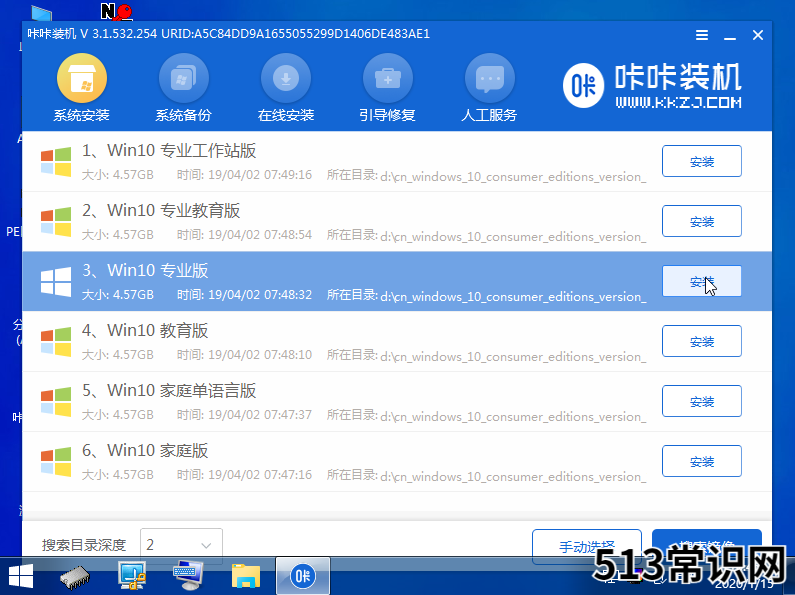Click Windows logo of Win10 教育版 row
Viewport: 795px width, 595px height.
point(56,342)
